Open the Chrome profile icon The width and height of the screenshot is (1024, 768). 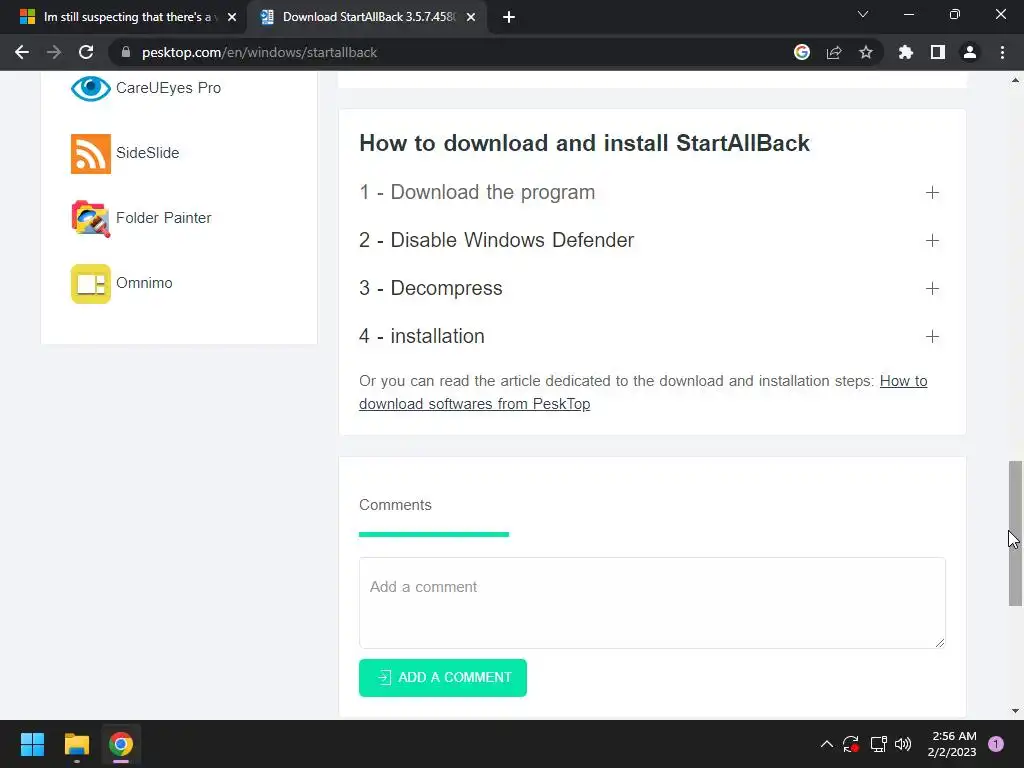(x=969, y=52)
